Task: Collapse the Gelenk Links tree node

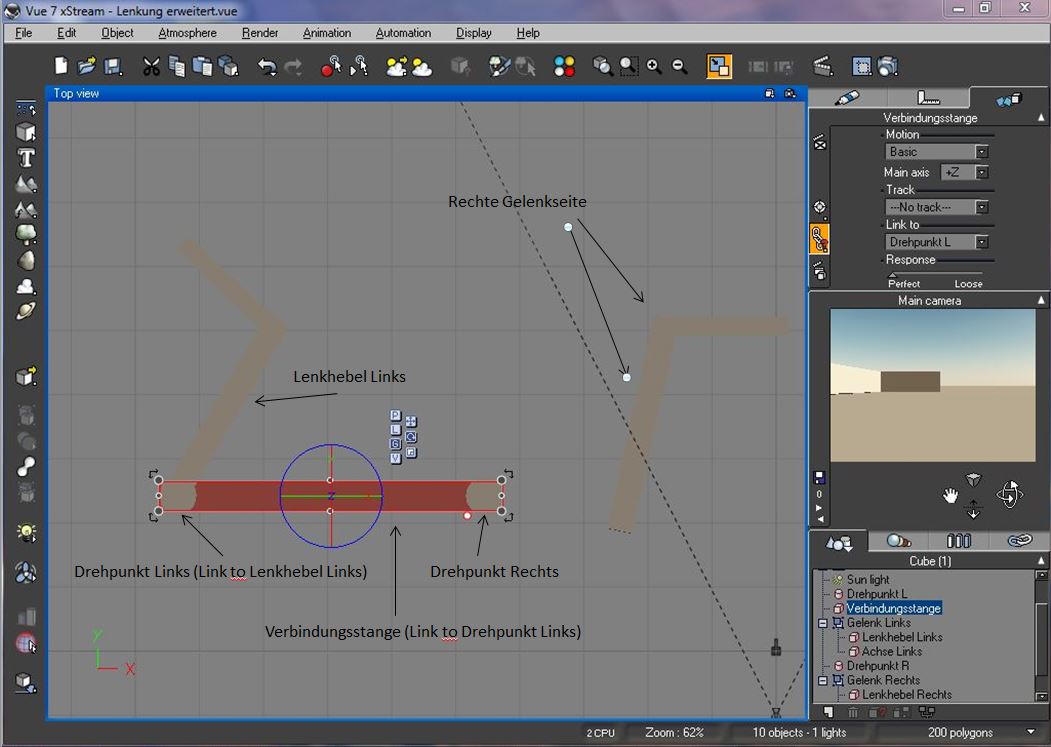Action: [x=823, y=623]
